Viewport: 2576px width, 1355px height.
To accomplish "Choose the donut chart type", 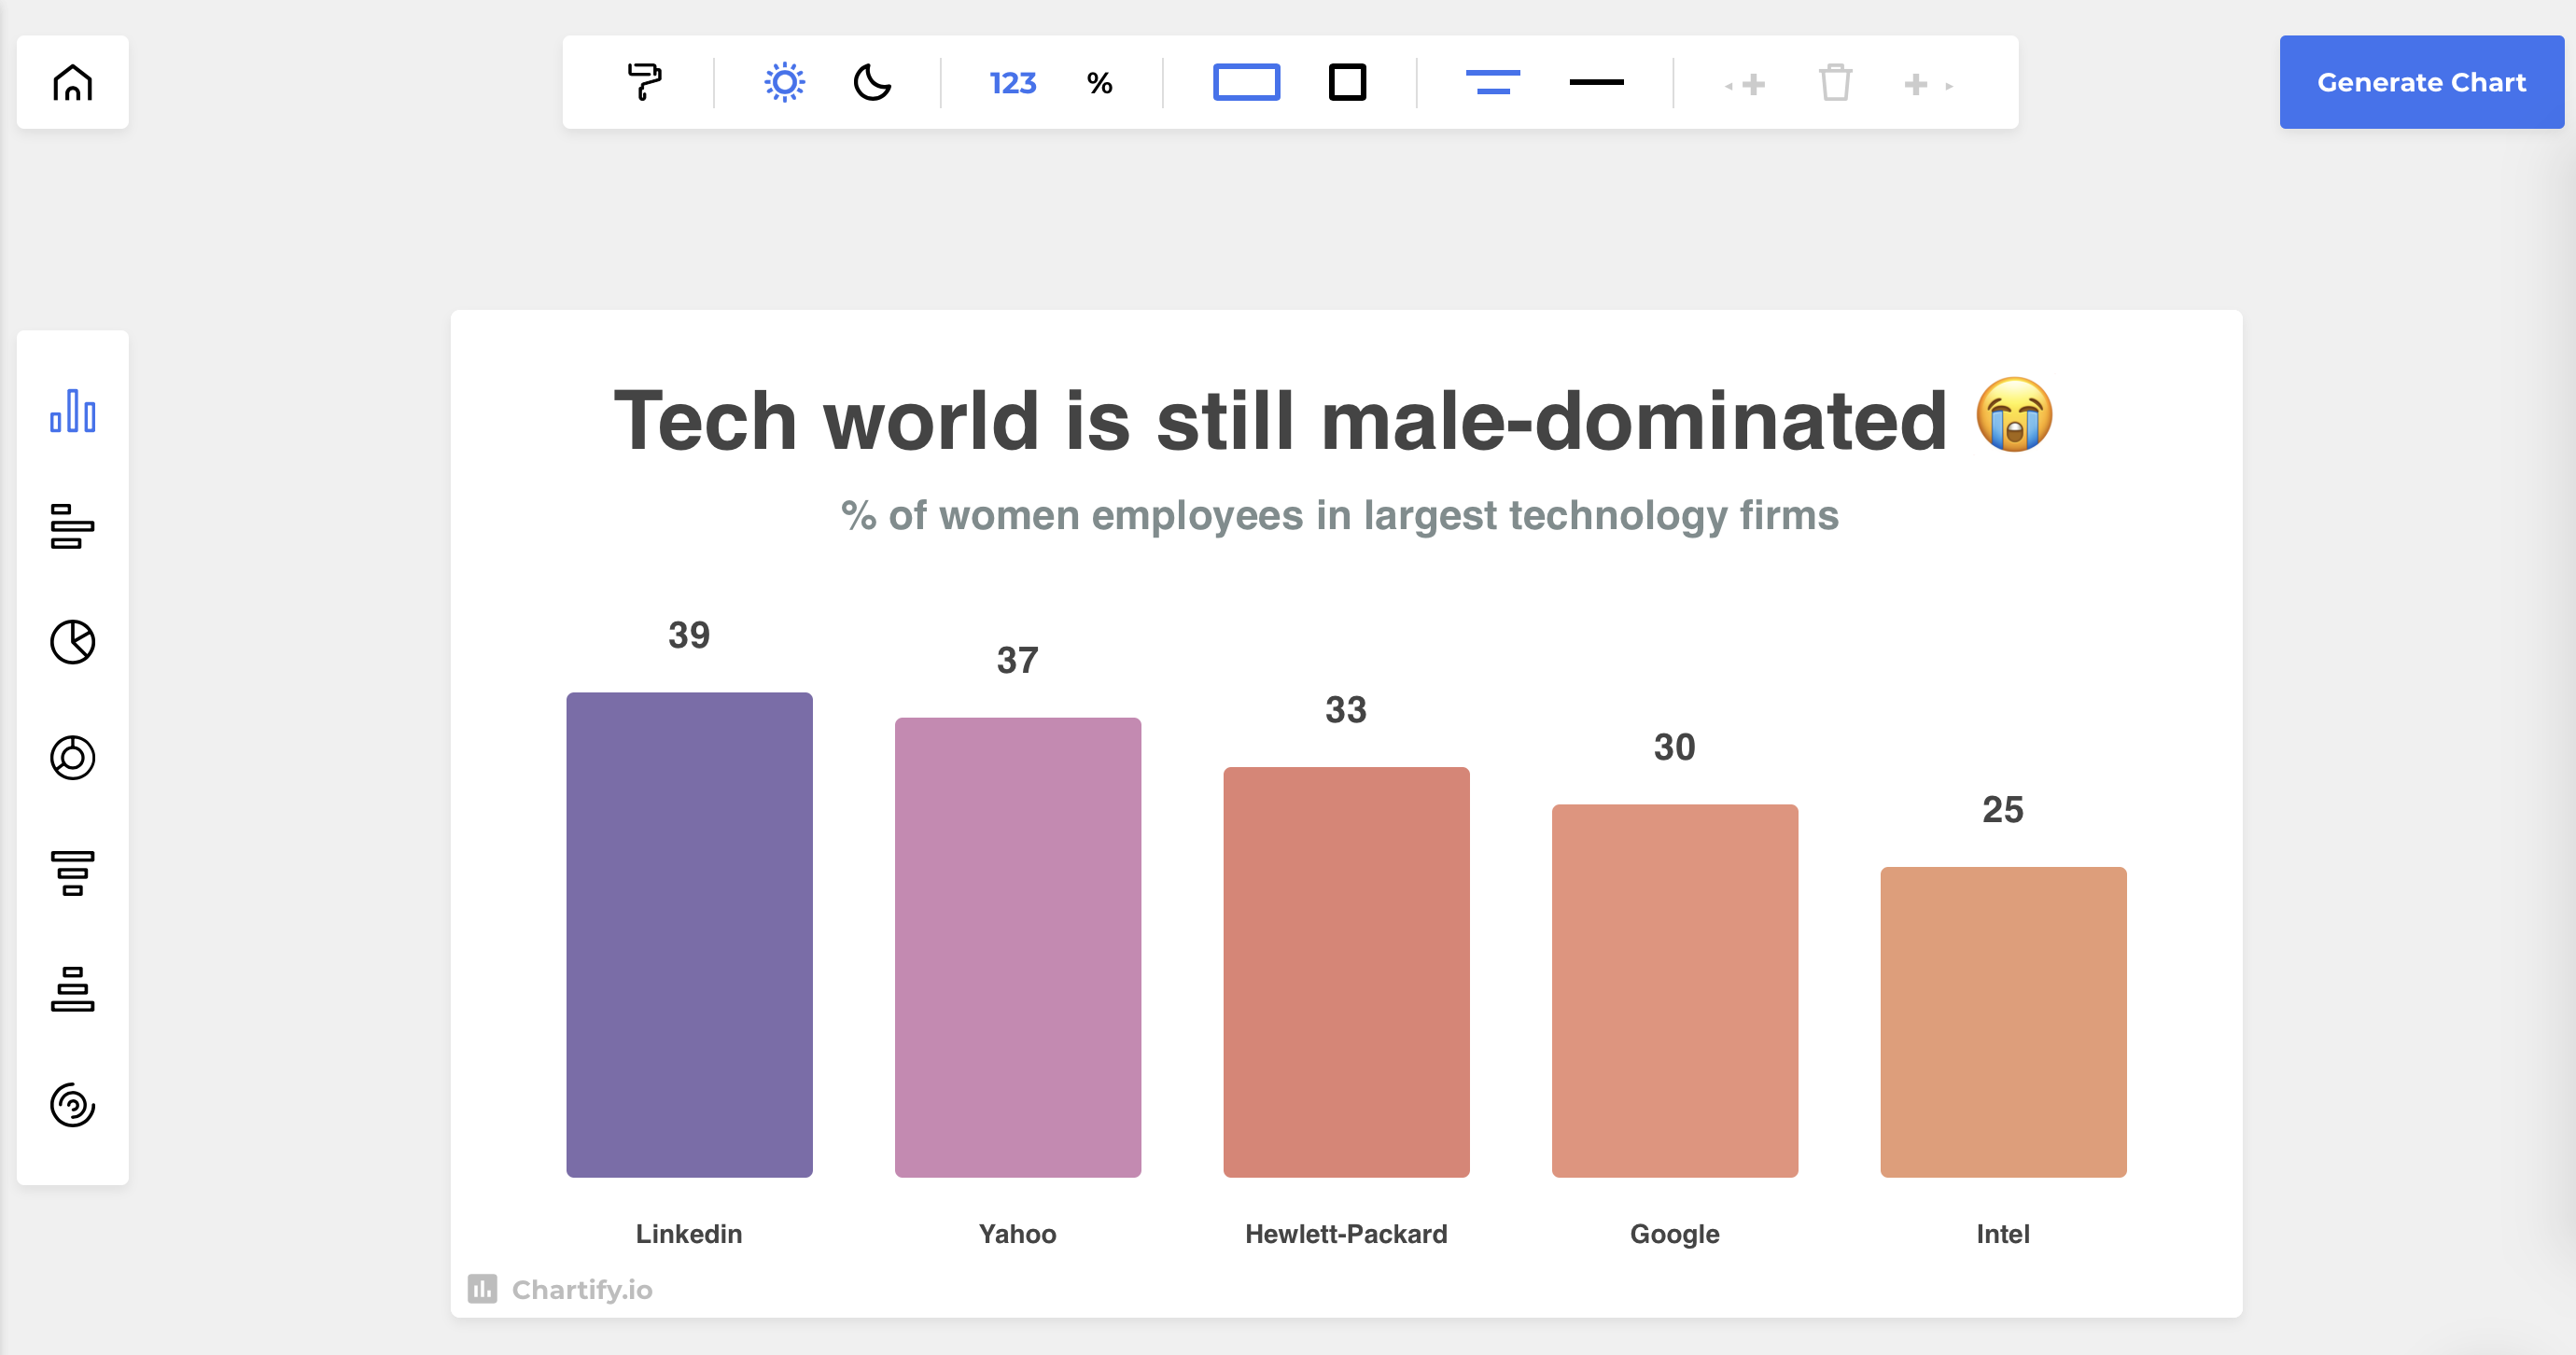I will click(72, 757).
